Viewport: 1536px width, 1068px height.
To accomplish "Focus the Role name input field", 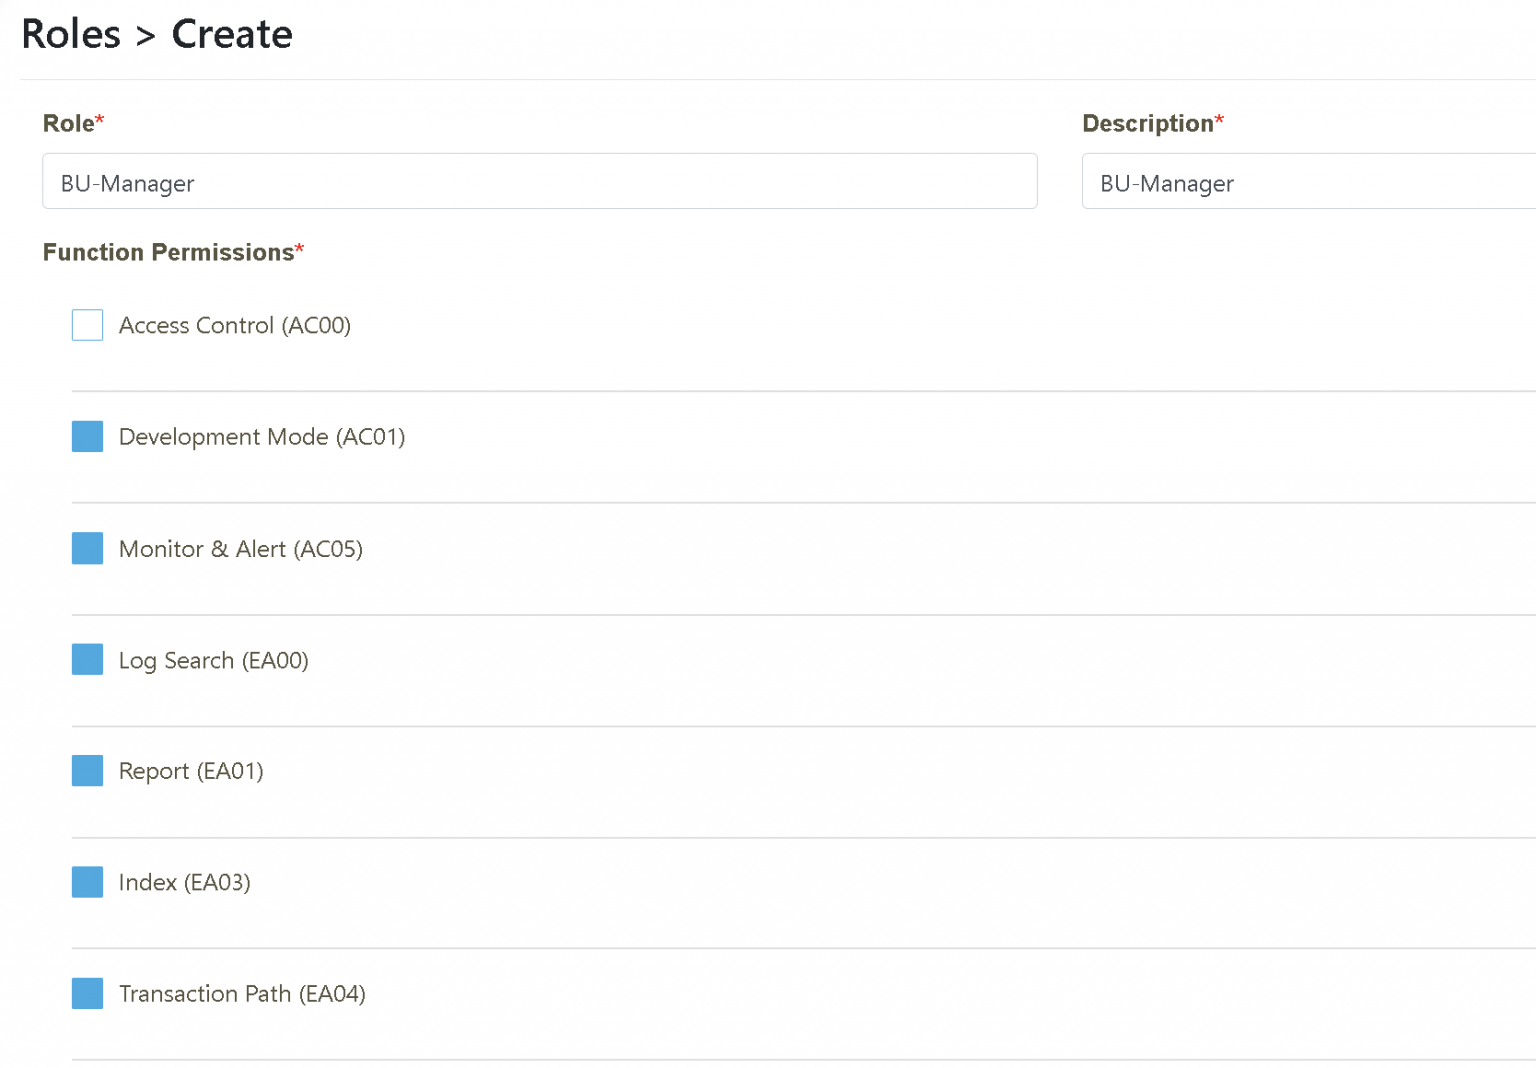I will 539,182.
